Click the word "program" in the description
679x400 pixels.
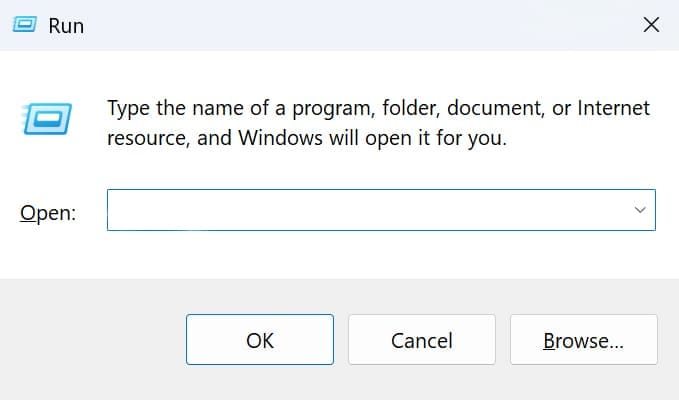click(x=318, y=107)
